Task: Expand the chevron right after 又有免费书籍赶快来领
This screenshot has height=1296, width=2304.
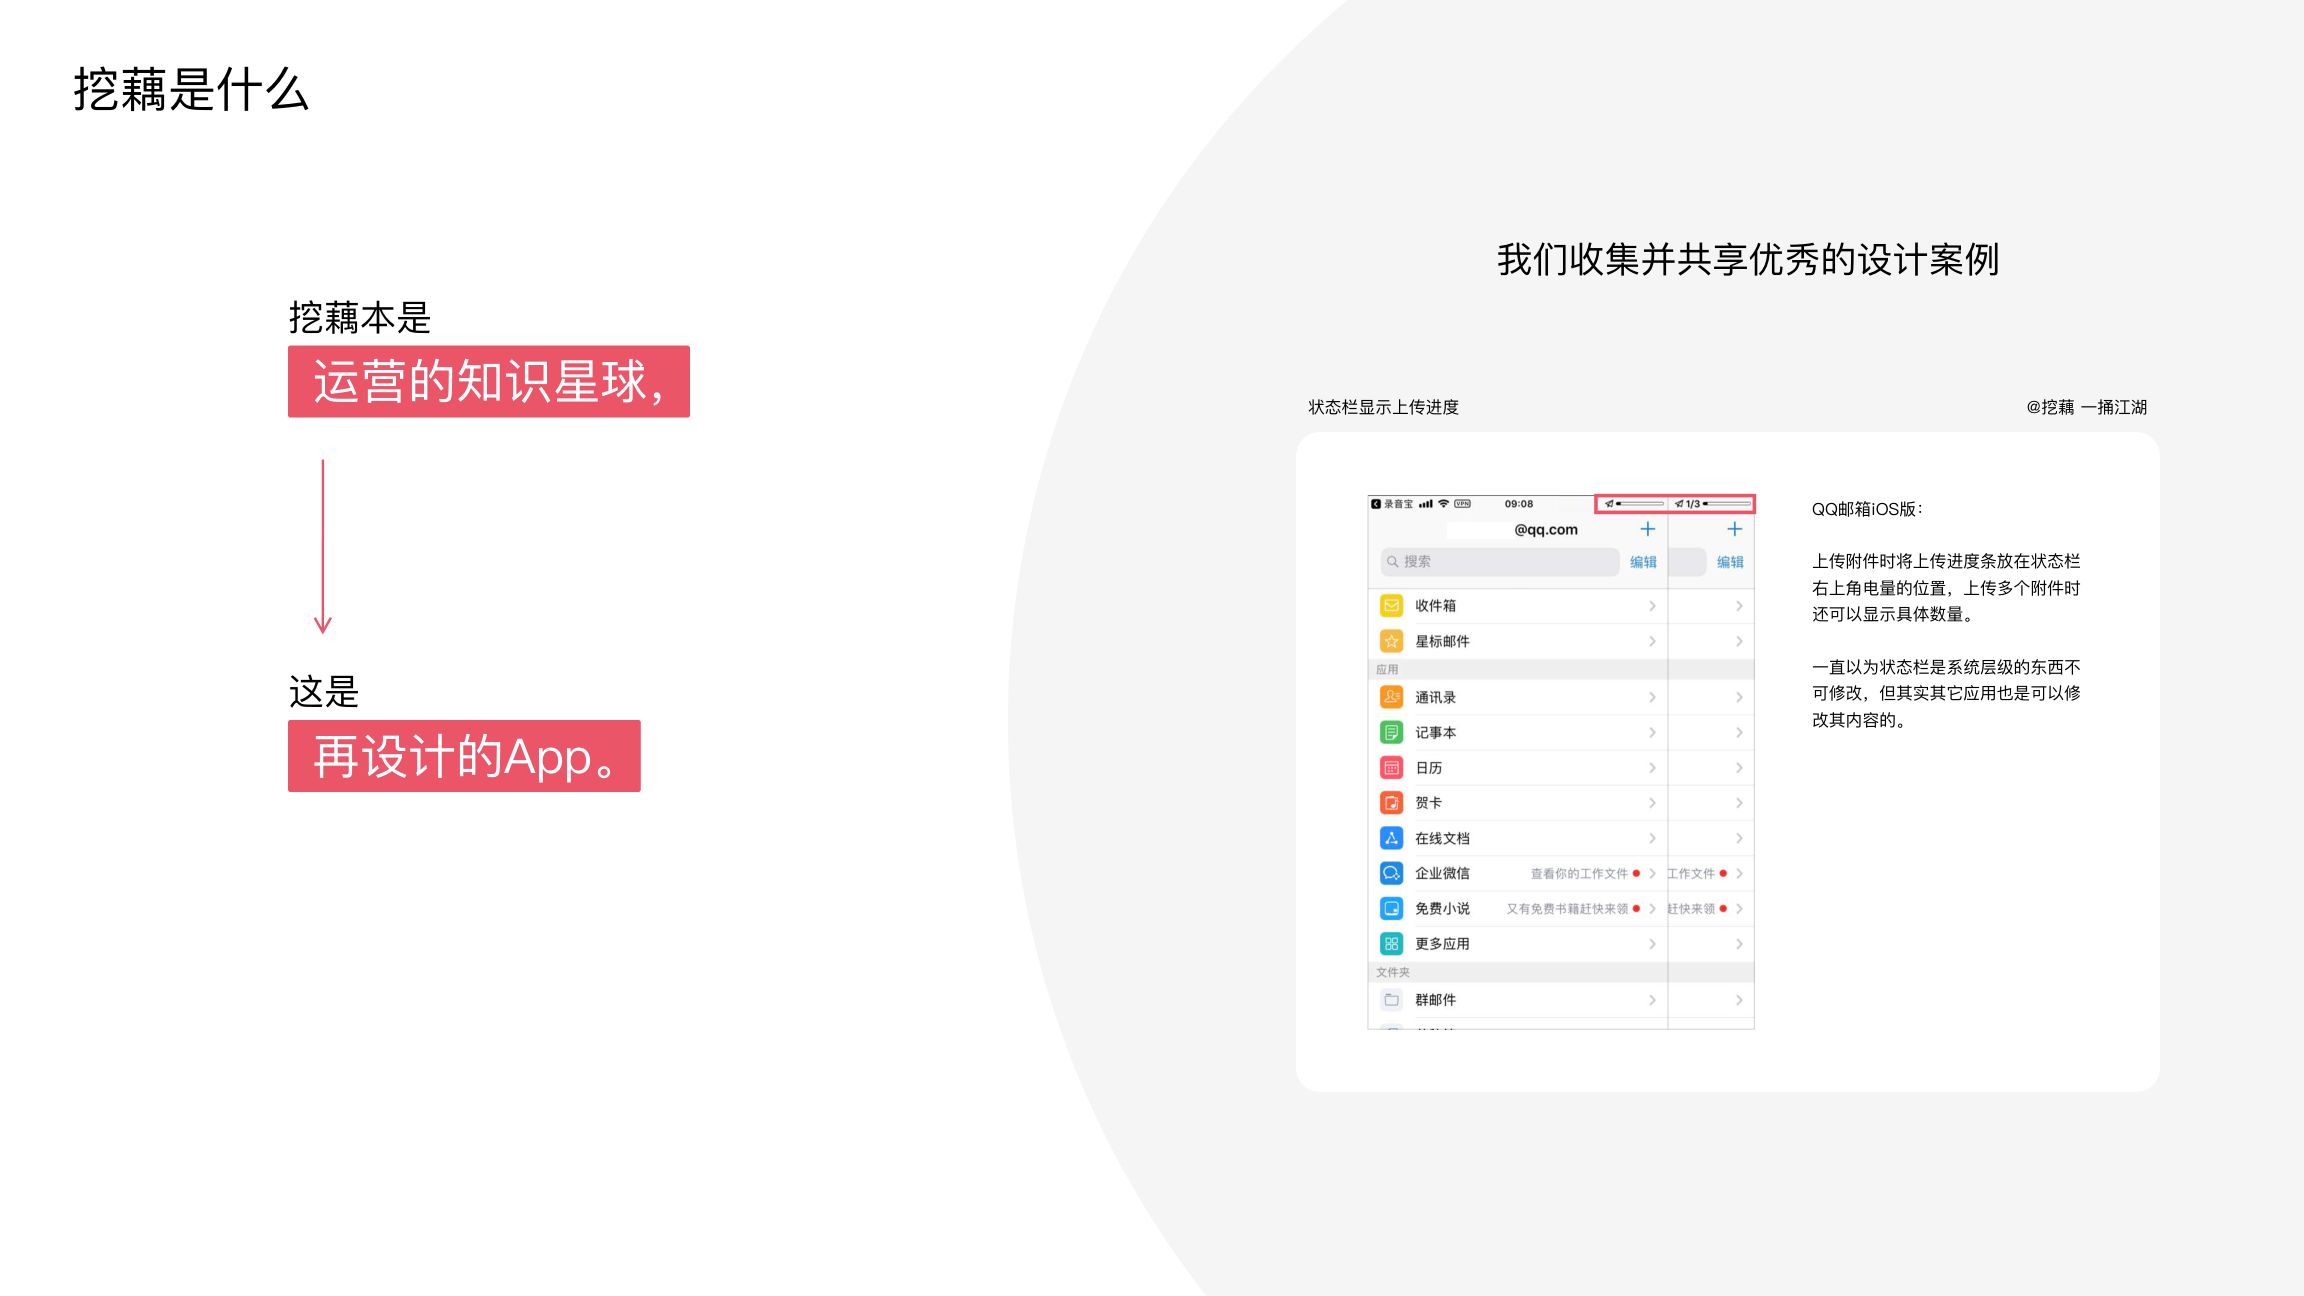Action: (1652, 909)
